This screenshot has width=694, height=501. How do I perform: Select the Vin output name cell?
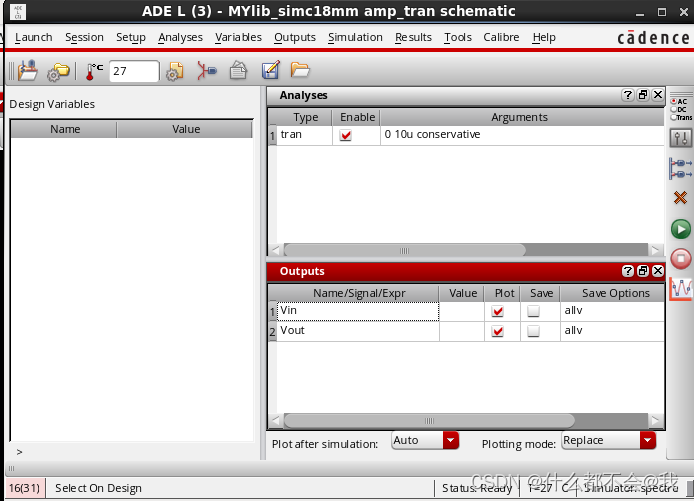pyautogui.click(x=358, y=311)
